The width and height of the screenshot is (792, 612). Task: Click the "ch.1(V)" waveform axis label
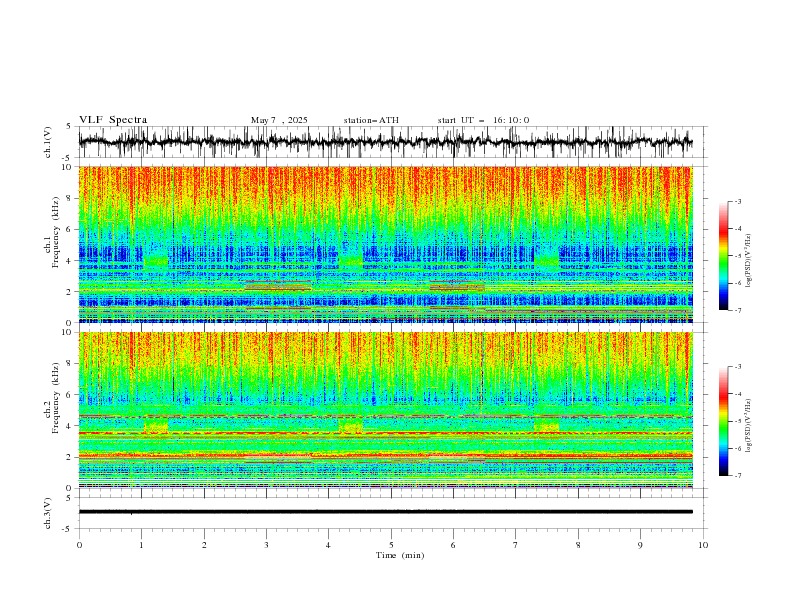(48, 142)
